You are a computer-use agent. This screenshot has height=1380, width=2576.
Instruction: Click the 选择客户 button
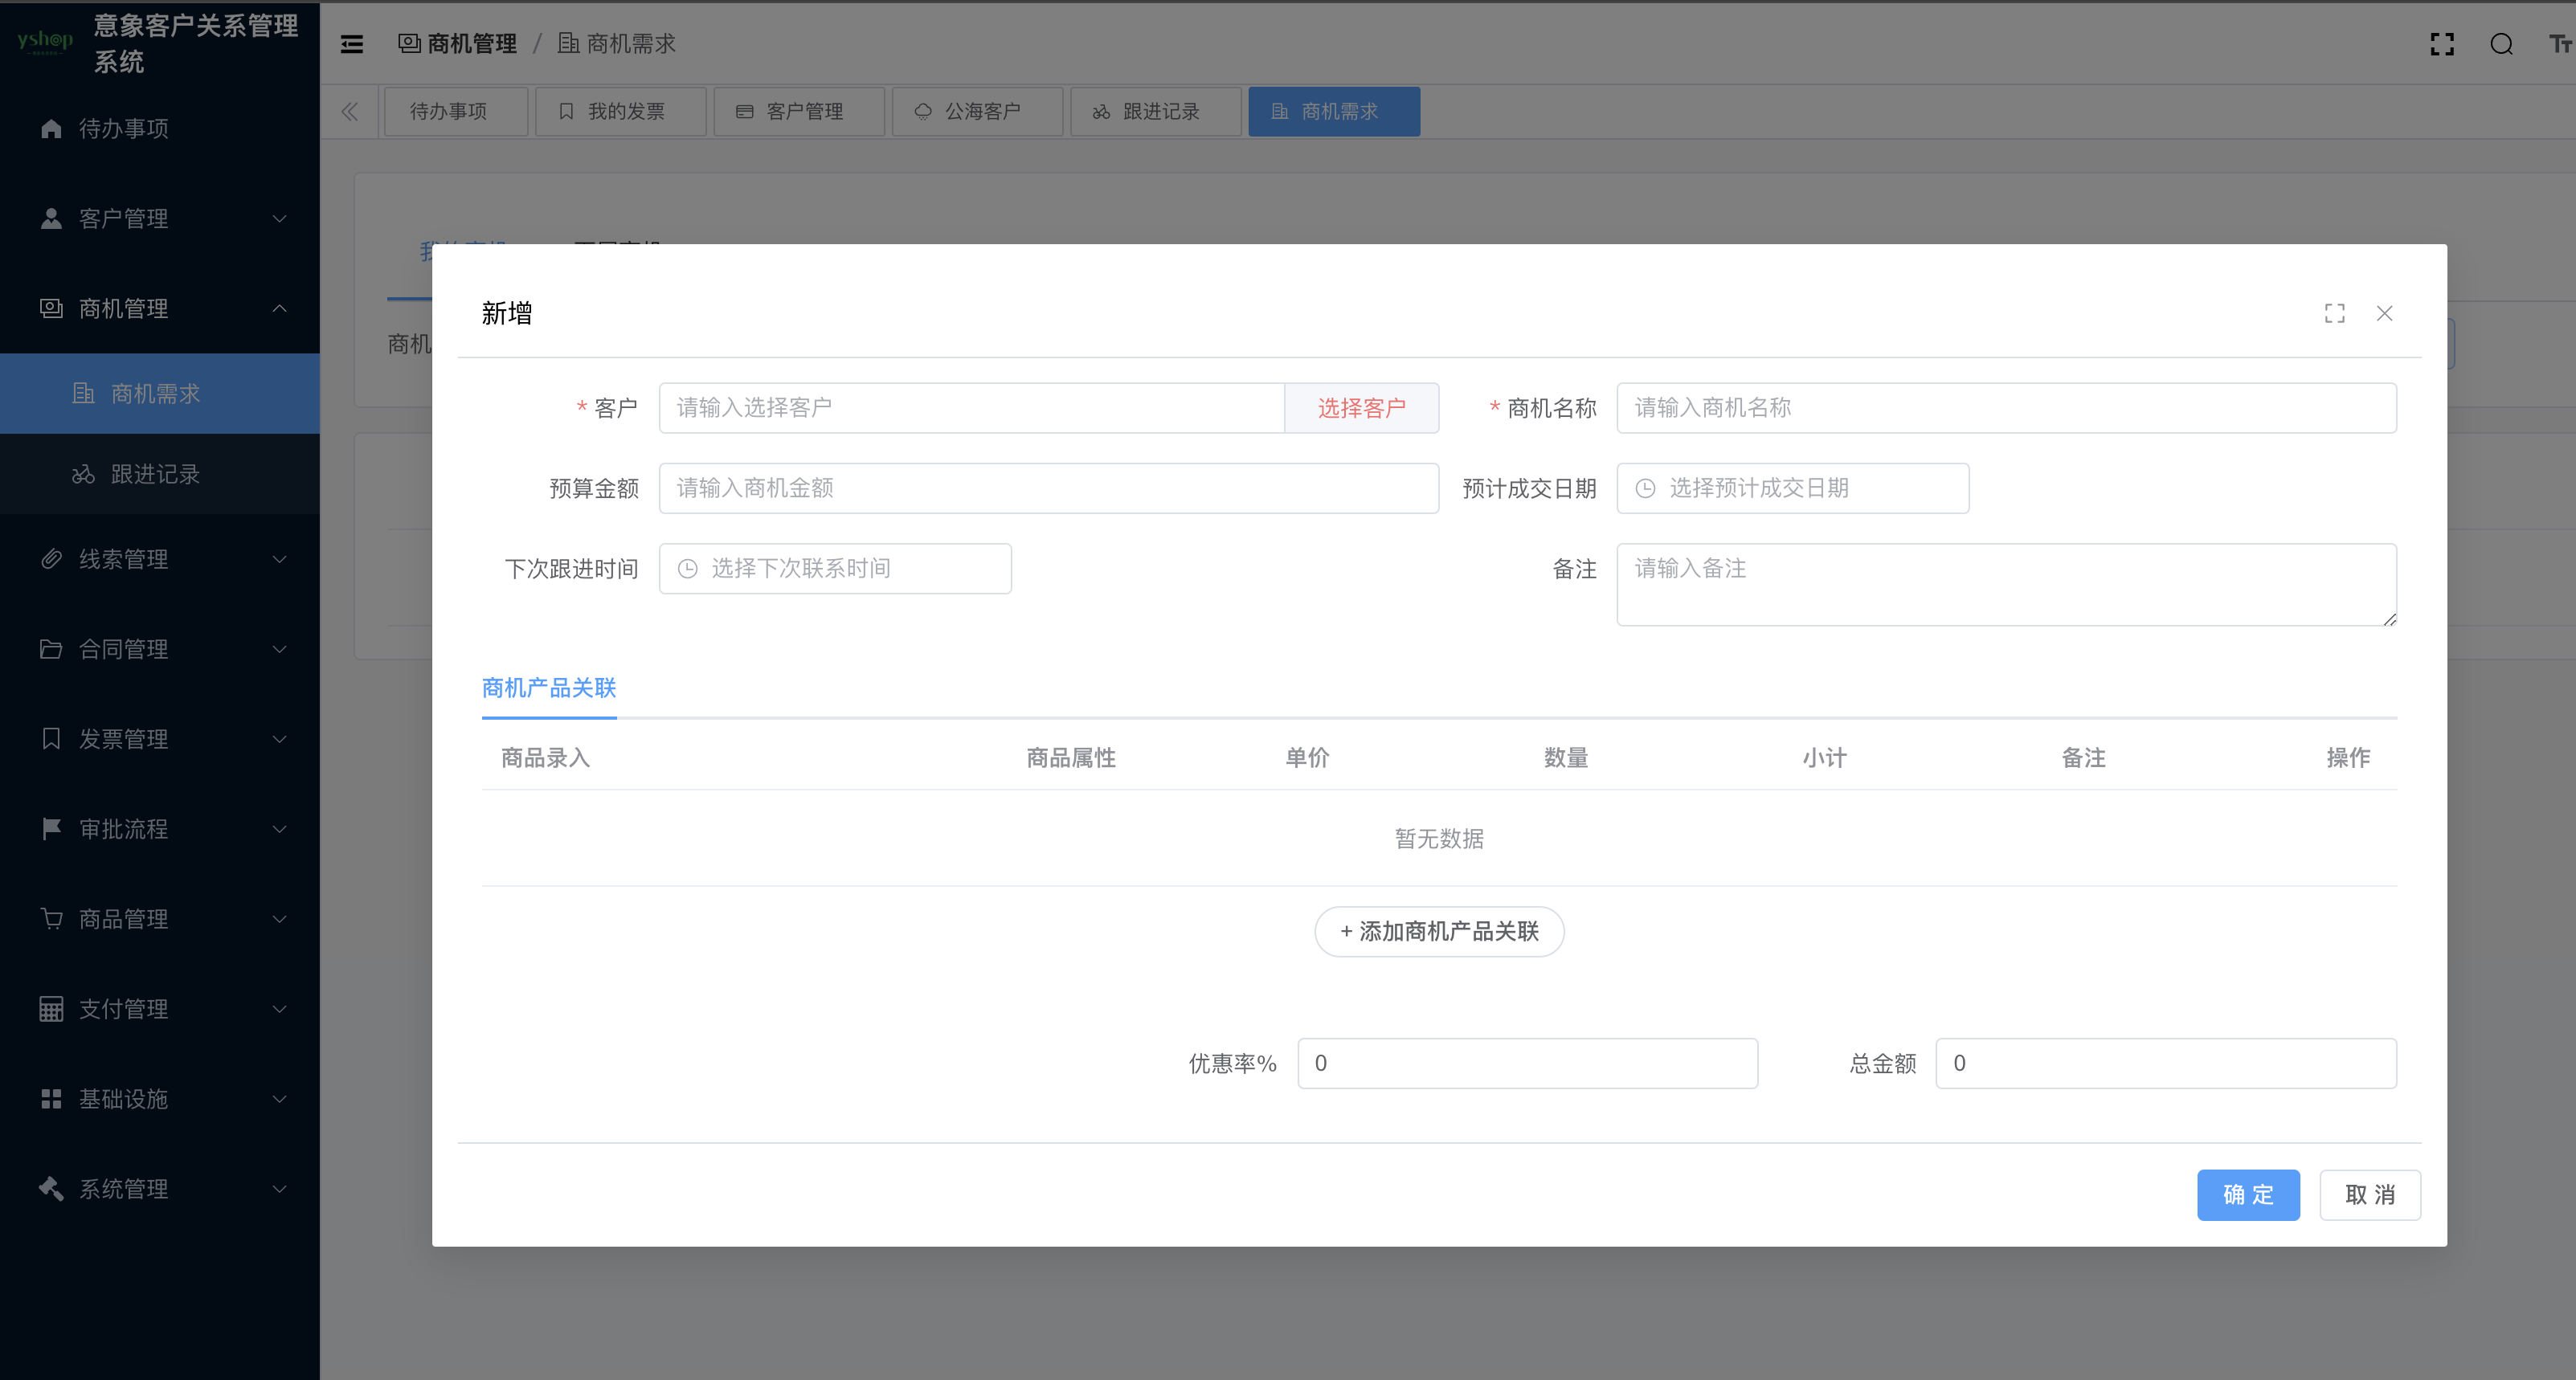(1361, 407)
